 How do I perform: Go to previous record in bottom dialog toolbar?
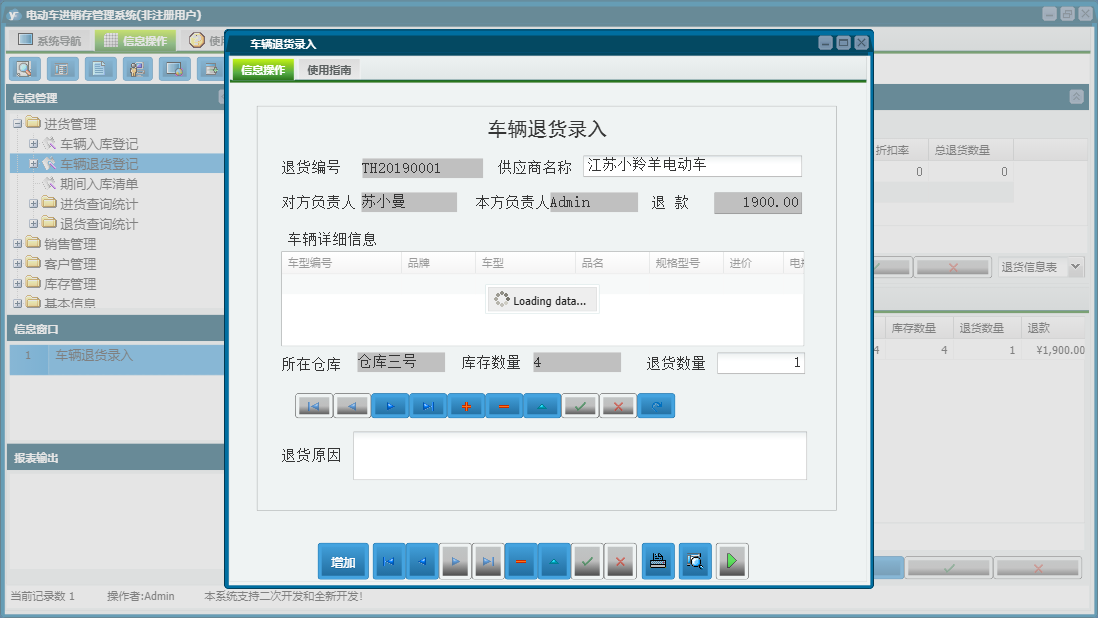[422, 561]
